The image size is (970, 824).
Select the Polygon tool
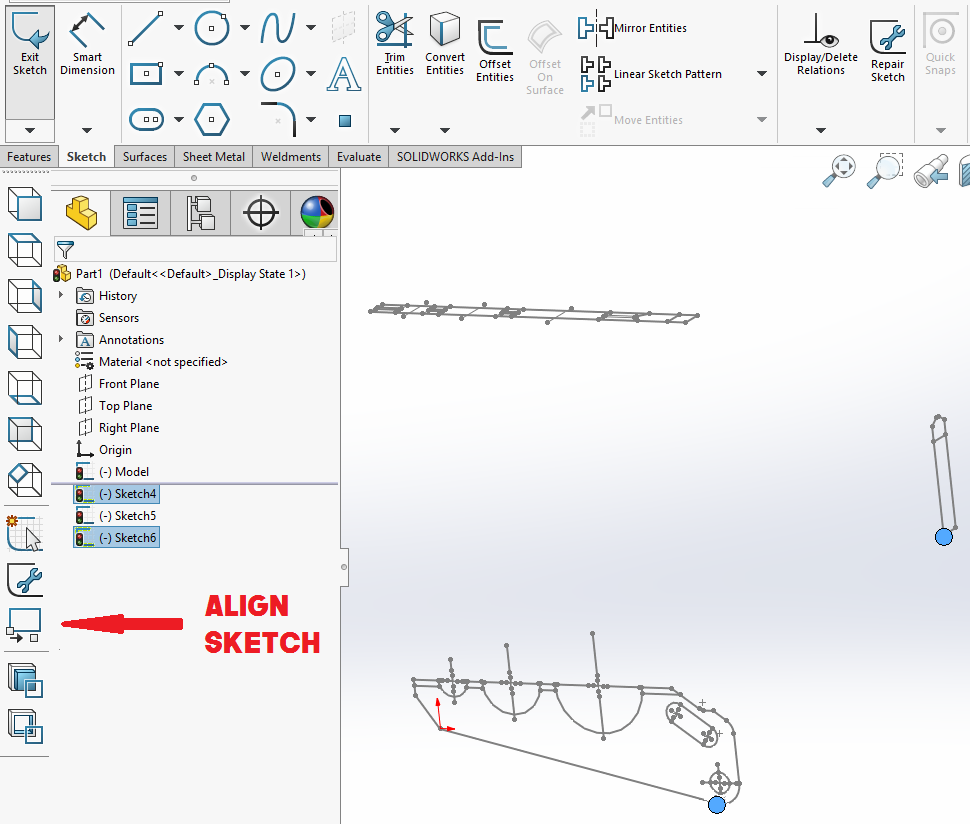pyautogui.click(x=212, y=119)
